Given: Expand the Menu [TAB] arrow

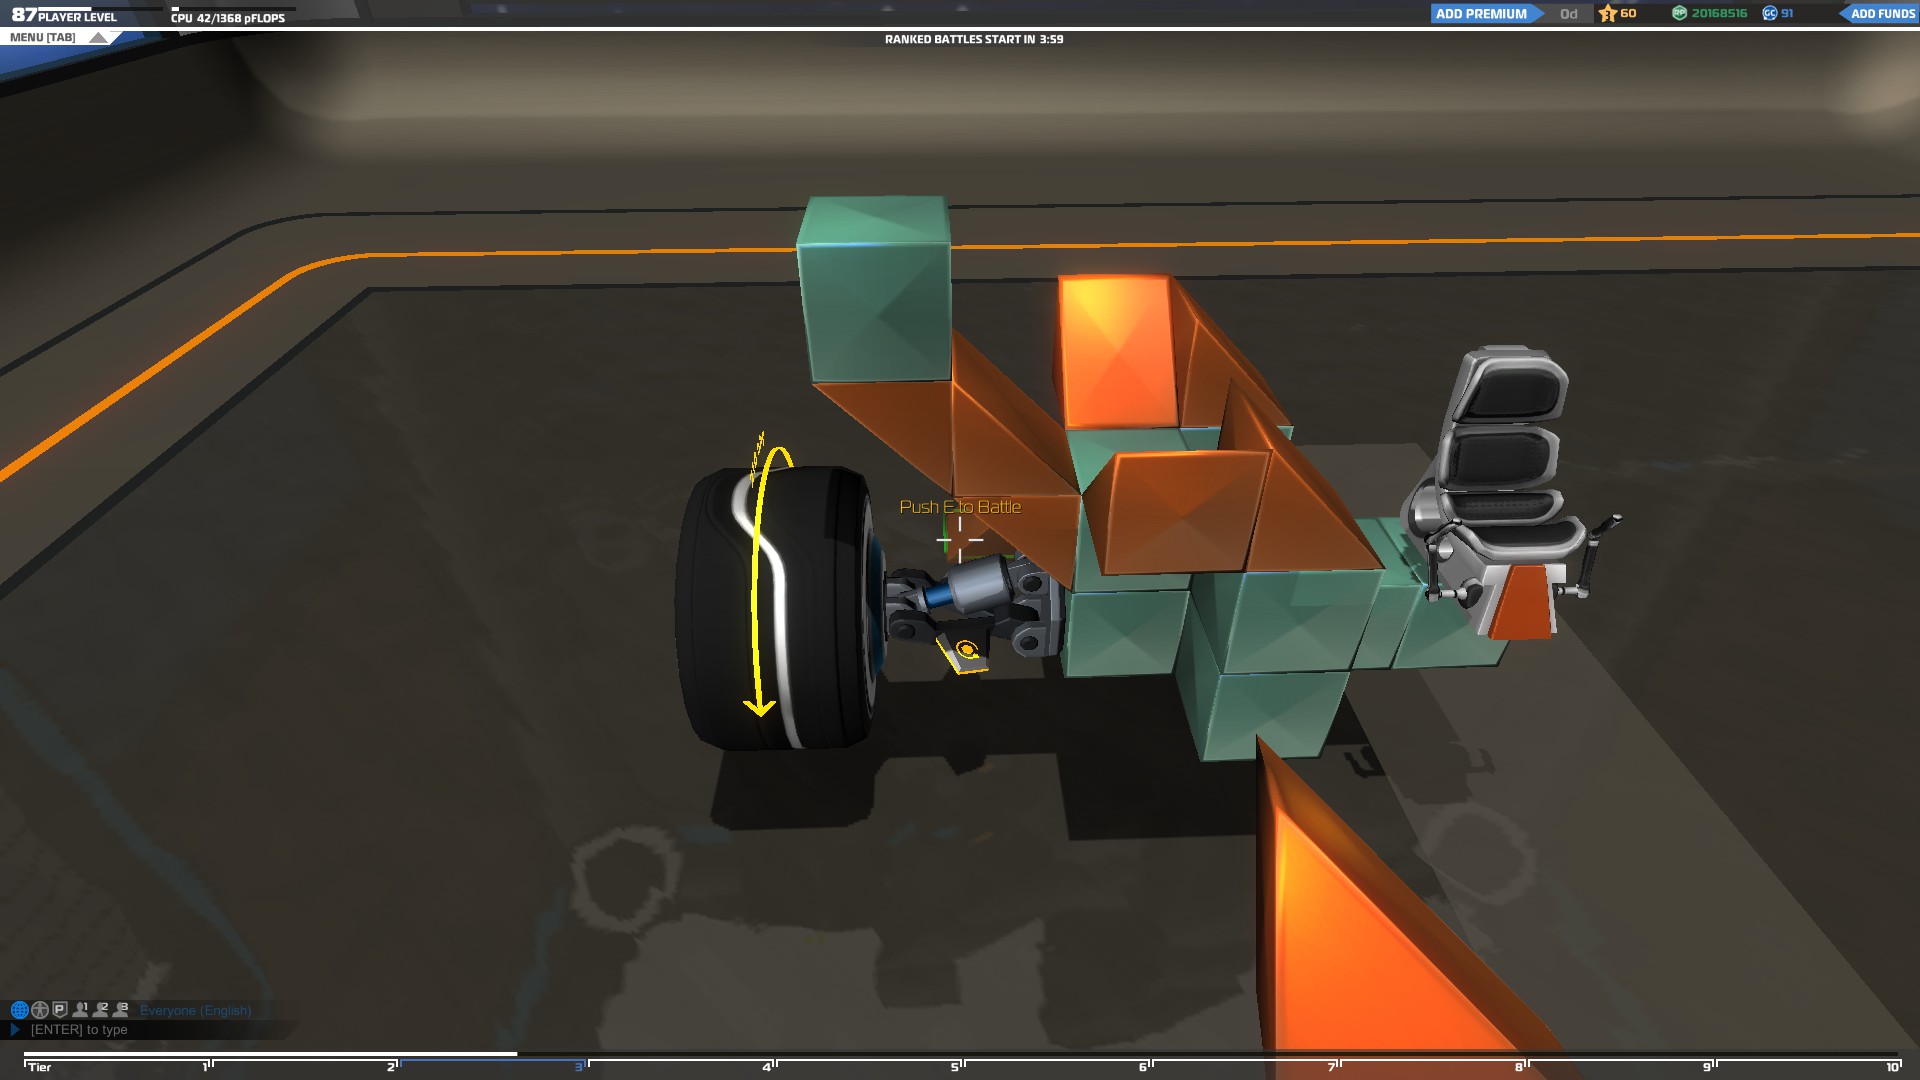Looking at the screenshot, I should click(98, 38).
